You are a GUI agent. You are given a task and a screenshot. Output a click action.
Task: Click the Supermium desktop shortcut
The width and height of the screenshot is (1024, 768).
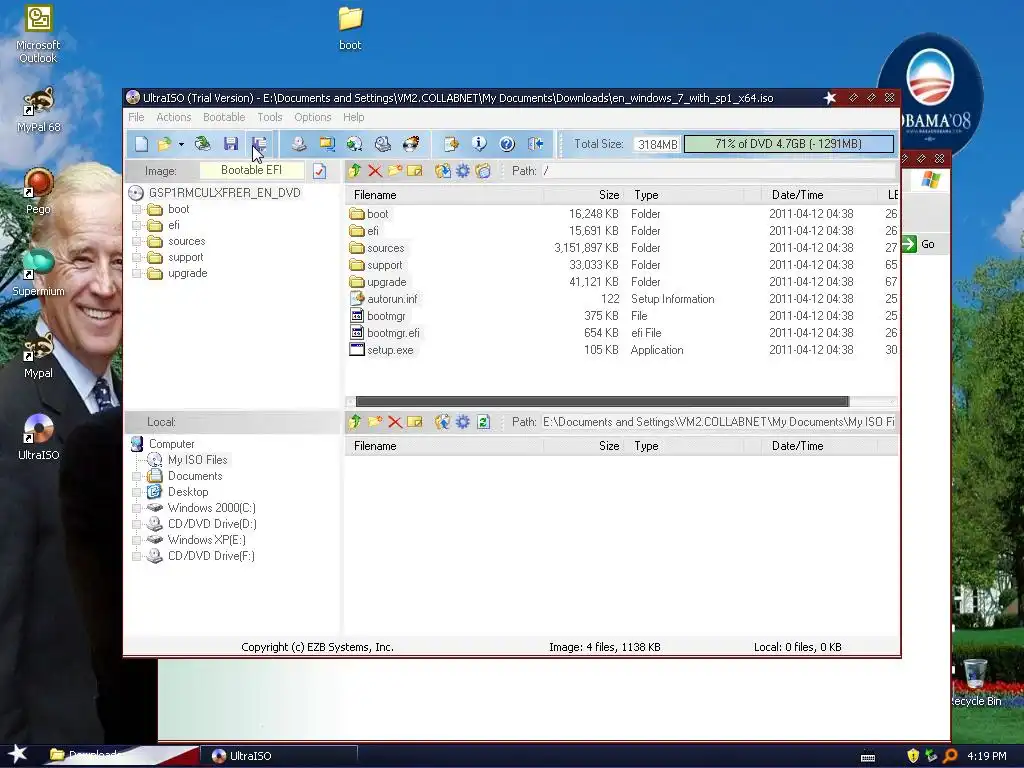pos(38,273)
